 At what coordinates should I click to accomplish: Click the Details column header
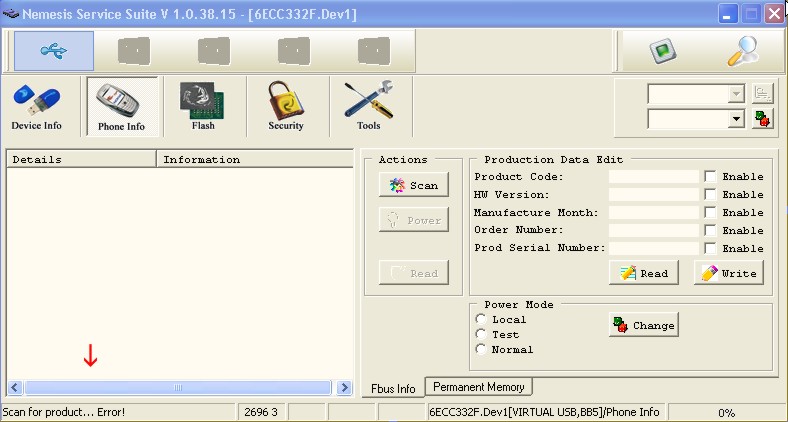pos(81,159)
